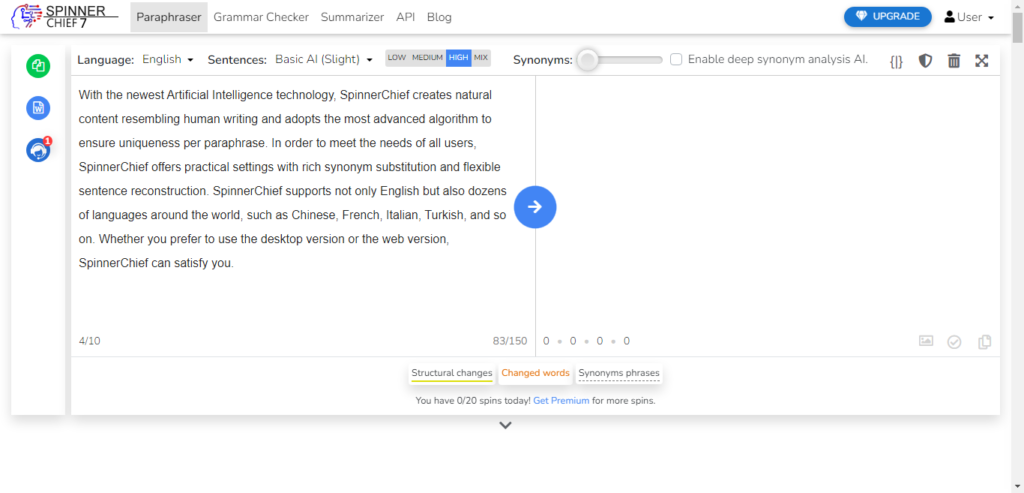The height and width of the screenshot is (493, 1024).
Task: Click the 83/150 word count text
Action: [510, 341]
